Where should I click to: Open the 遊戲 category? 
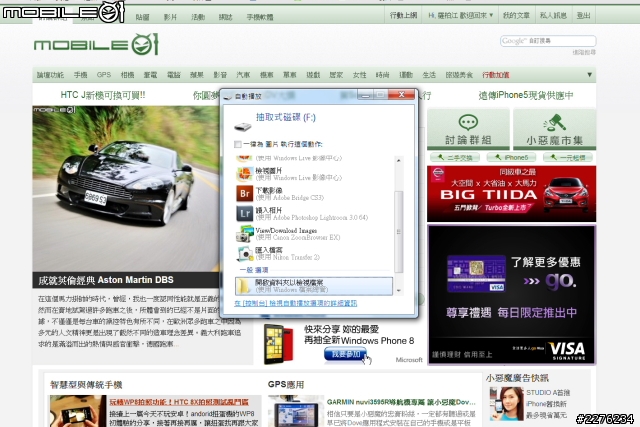click(313, 75)
